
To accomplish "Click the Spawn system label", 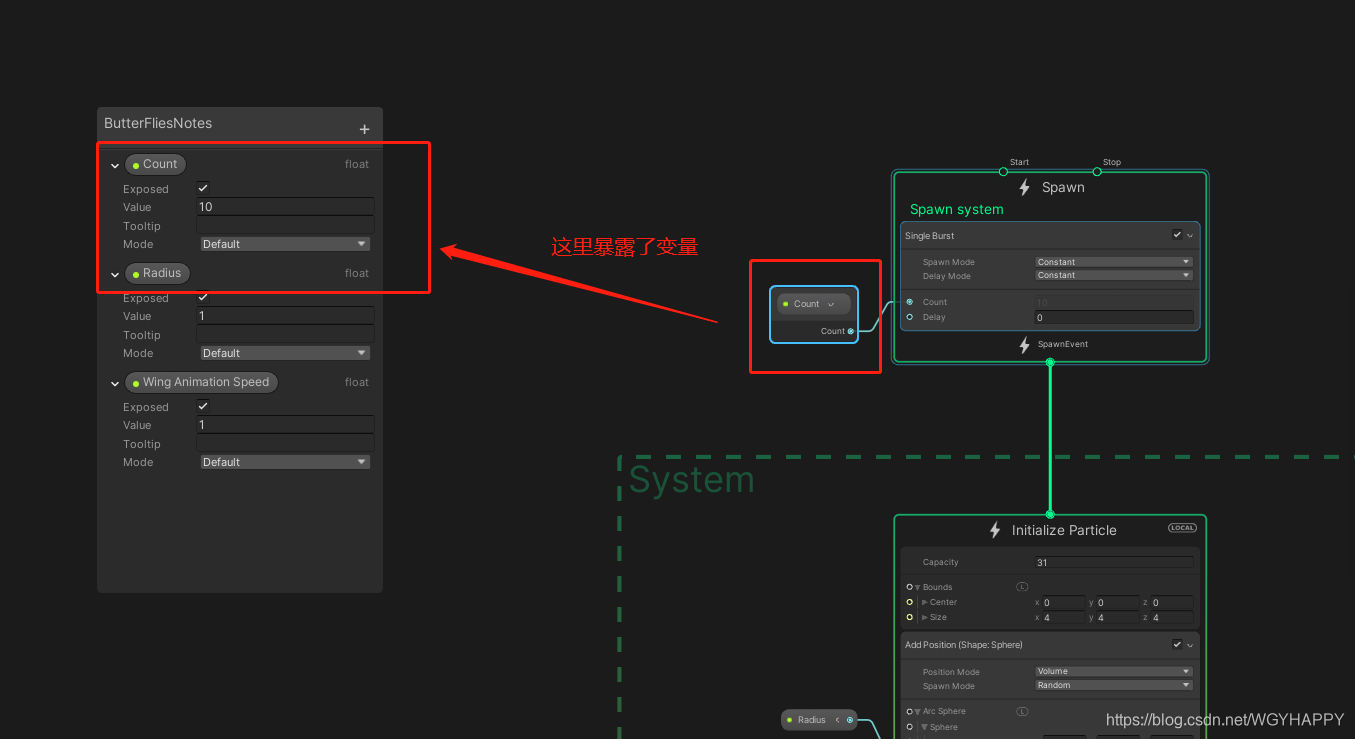I will 956,210.
